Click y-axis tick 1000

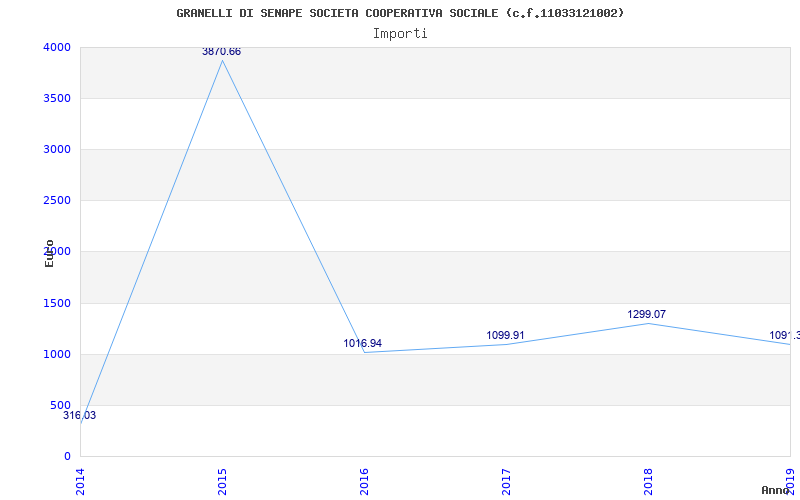[x=57, y=355]
